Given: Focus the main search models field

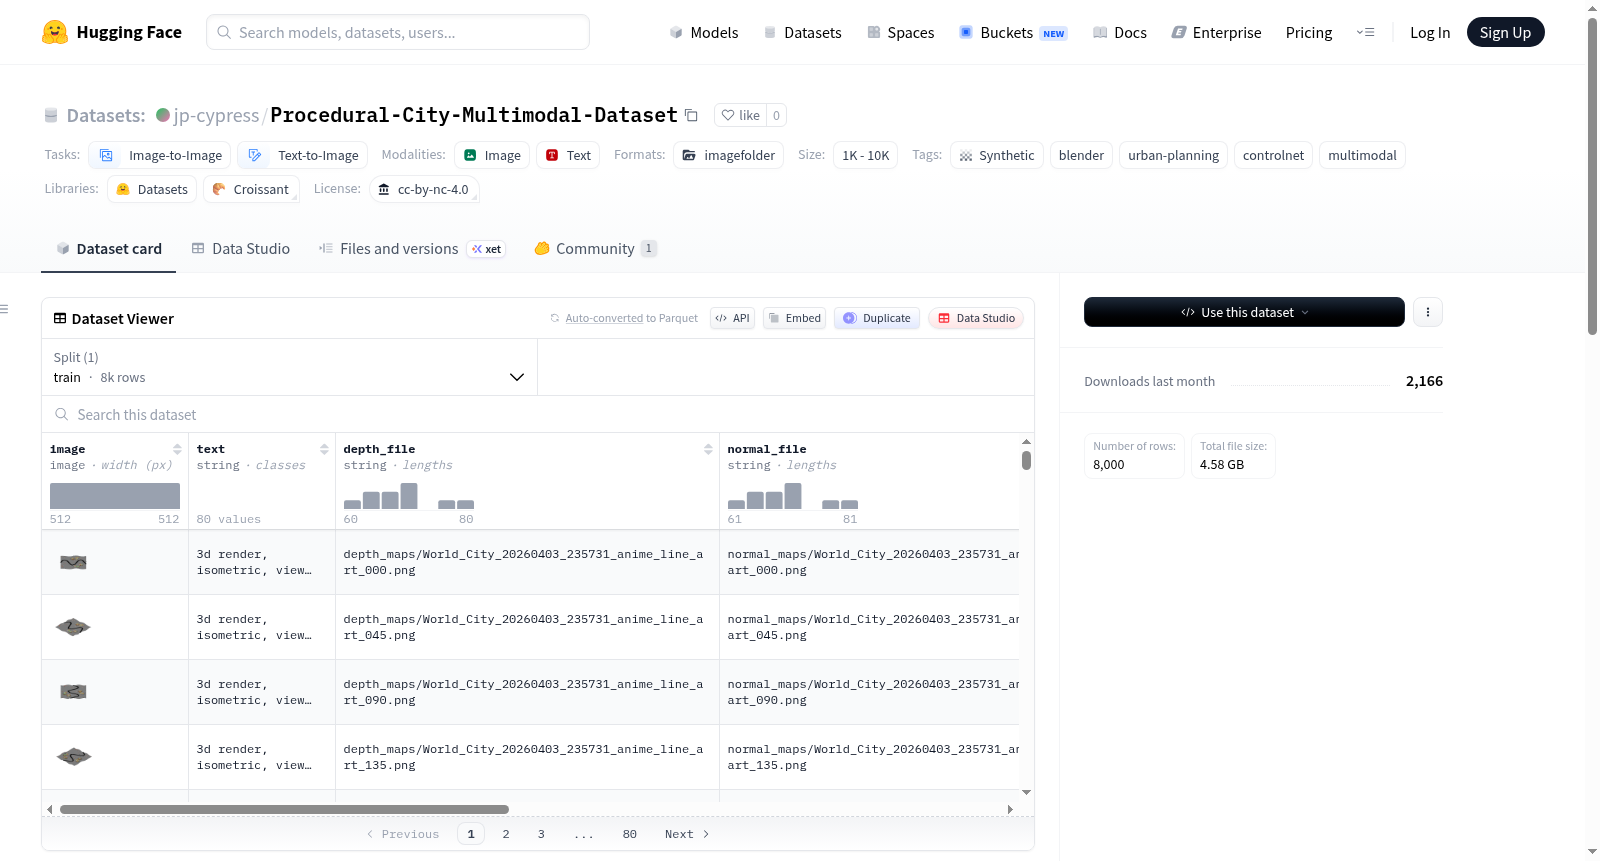Looking at the screenshot, I should [x=398, y=32].
